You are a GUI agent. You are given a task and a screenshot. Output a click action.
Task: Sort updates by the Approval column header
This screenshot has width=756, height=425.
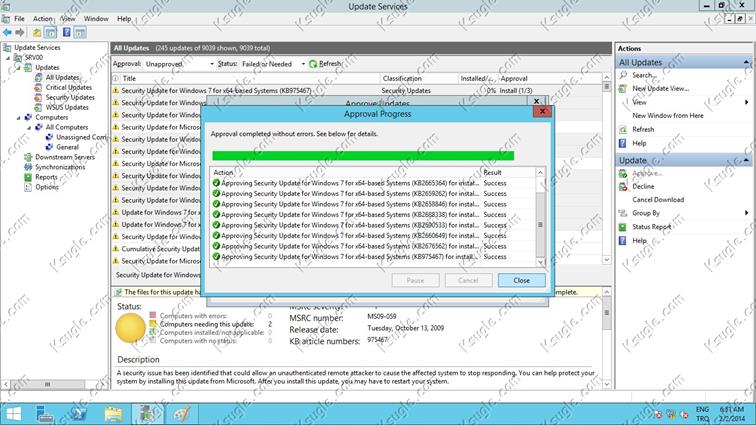[550, 78]
